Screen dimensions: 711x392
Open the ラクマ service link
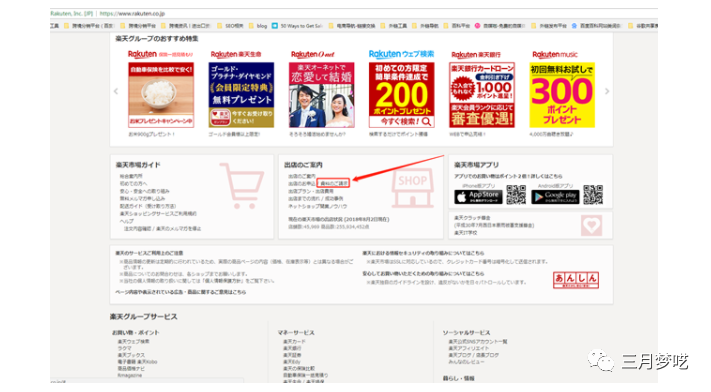click(124, 348)
